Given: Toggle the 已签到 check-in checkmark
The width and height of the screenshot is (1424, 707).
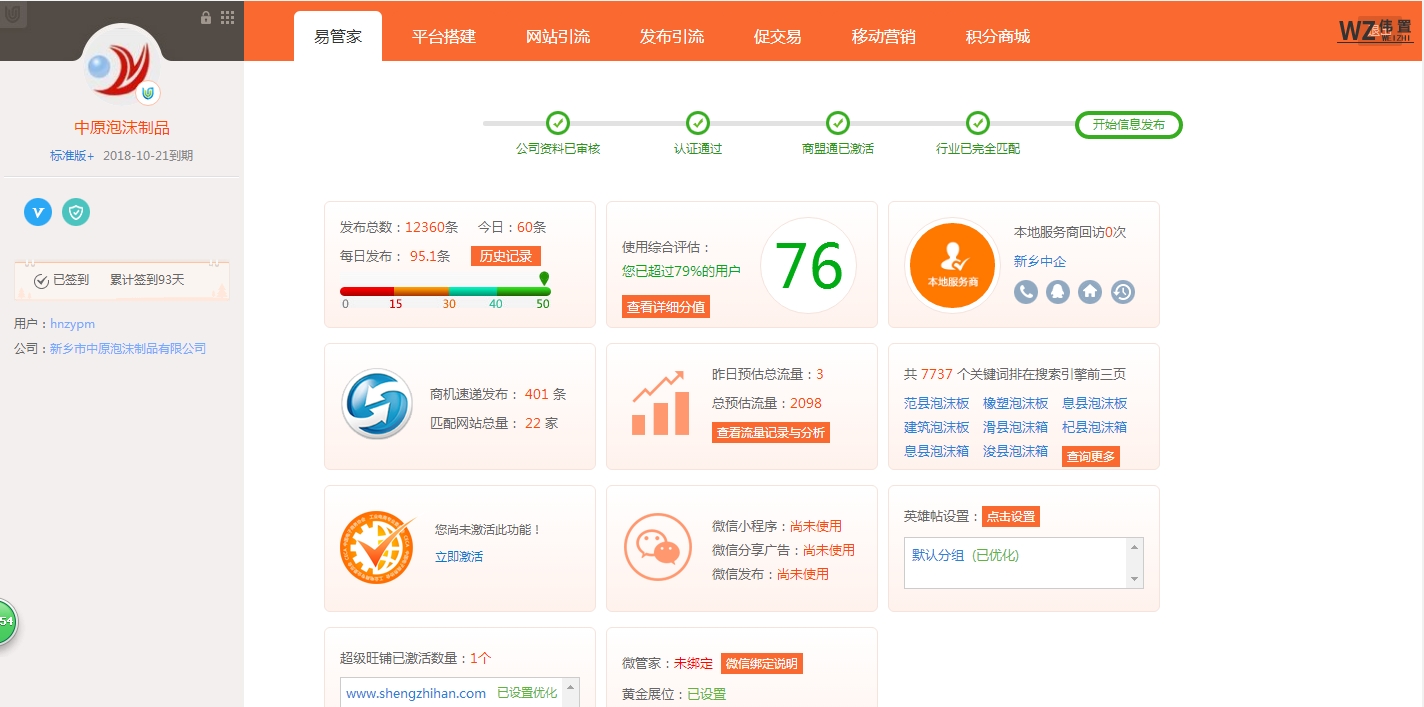Looking at the screenshot, I should (42, 281).
